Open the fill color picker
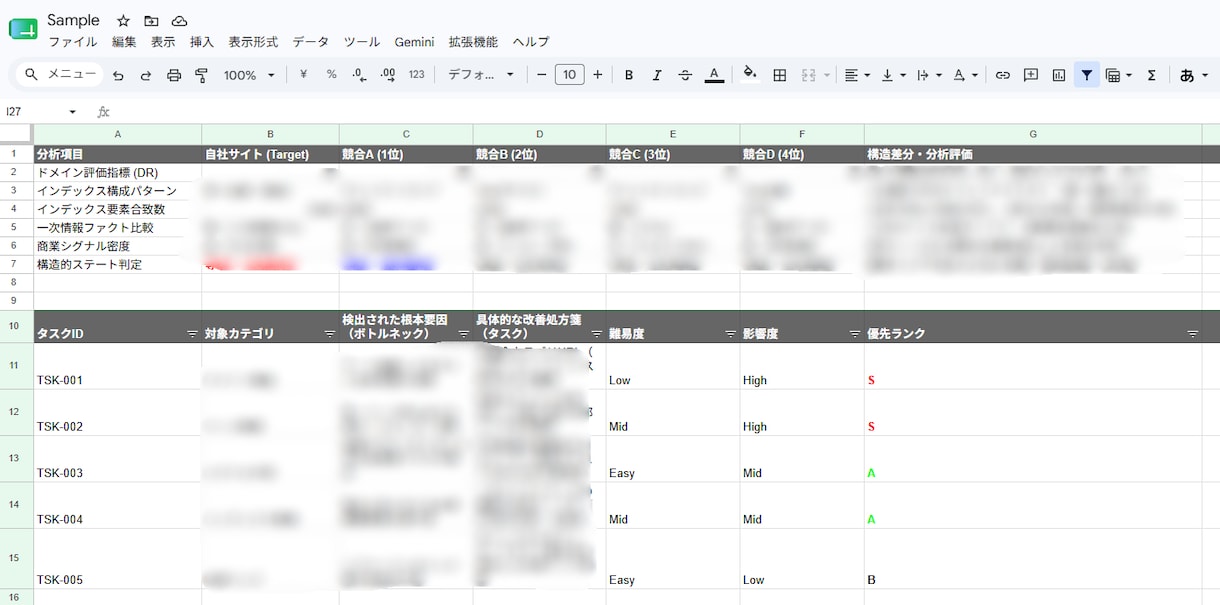The width and height of the screenshot is (1220, 605). point(750,75)
